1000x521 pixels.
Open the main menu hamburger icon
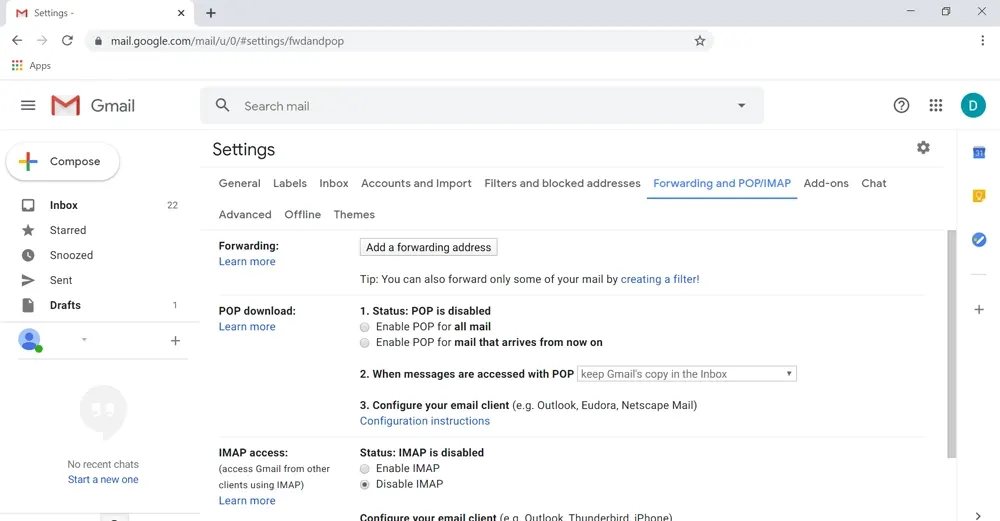(x=28, y=105)
